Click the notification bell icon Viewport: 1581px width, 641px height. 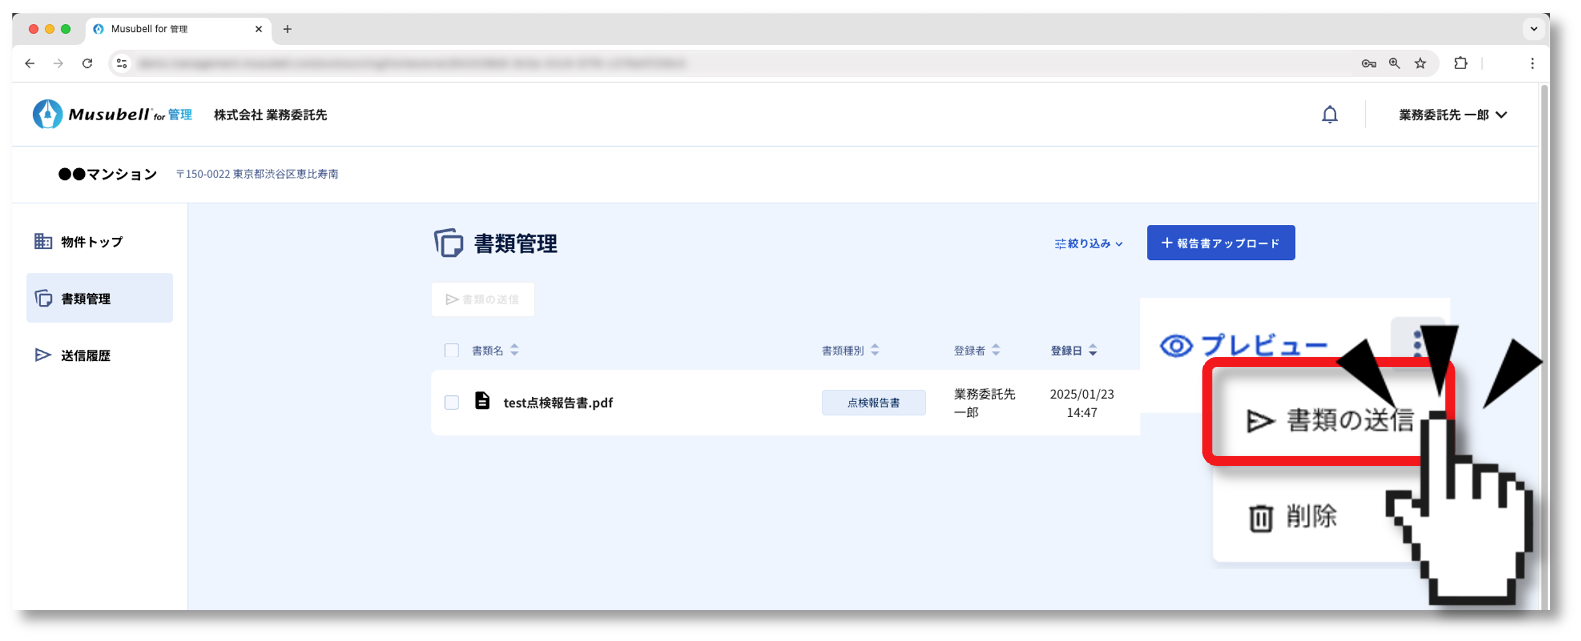[x=1329, y=115]
